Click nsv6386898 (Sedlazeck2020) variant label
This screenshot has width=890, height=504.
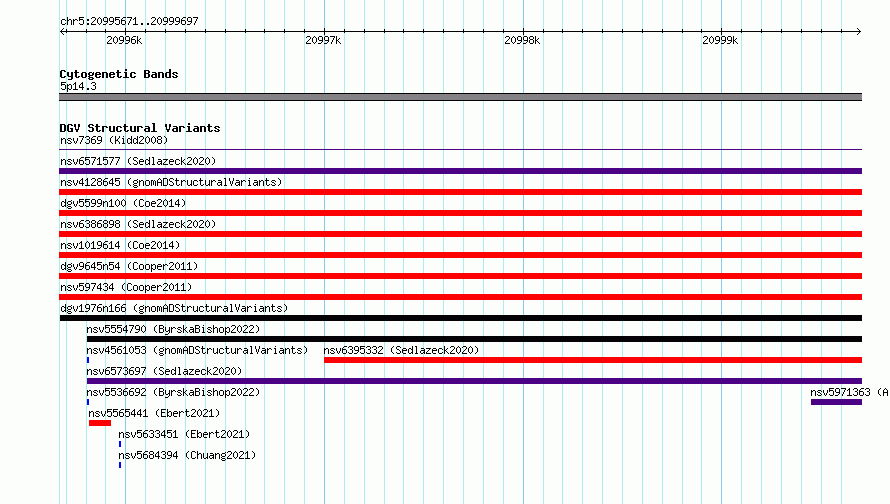click(x=138, y=224)
